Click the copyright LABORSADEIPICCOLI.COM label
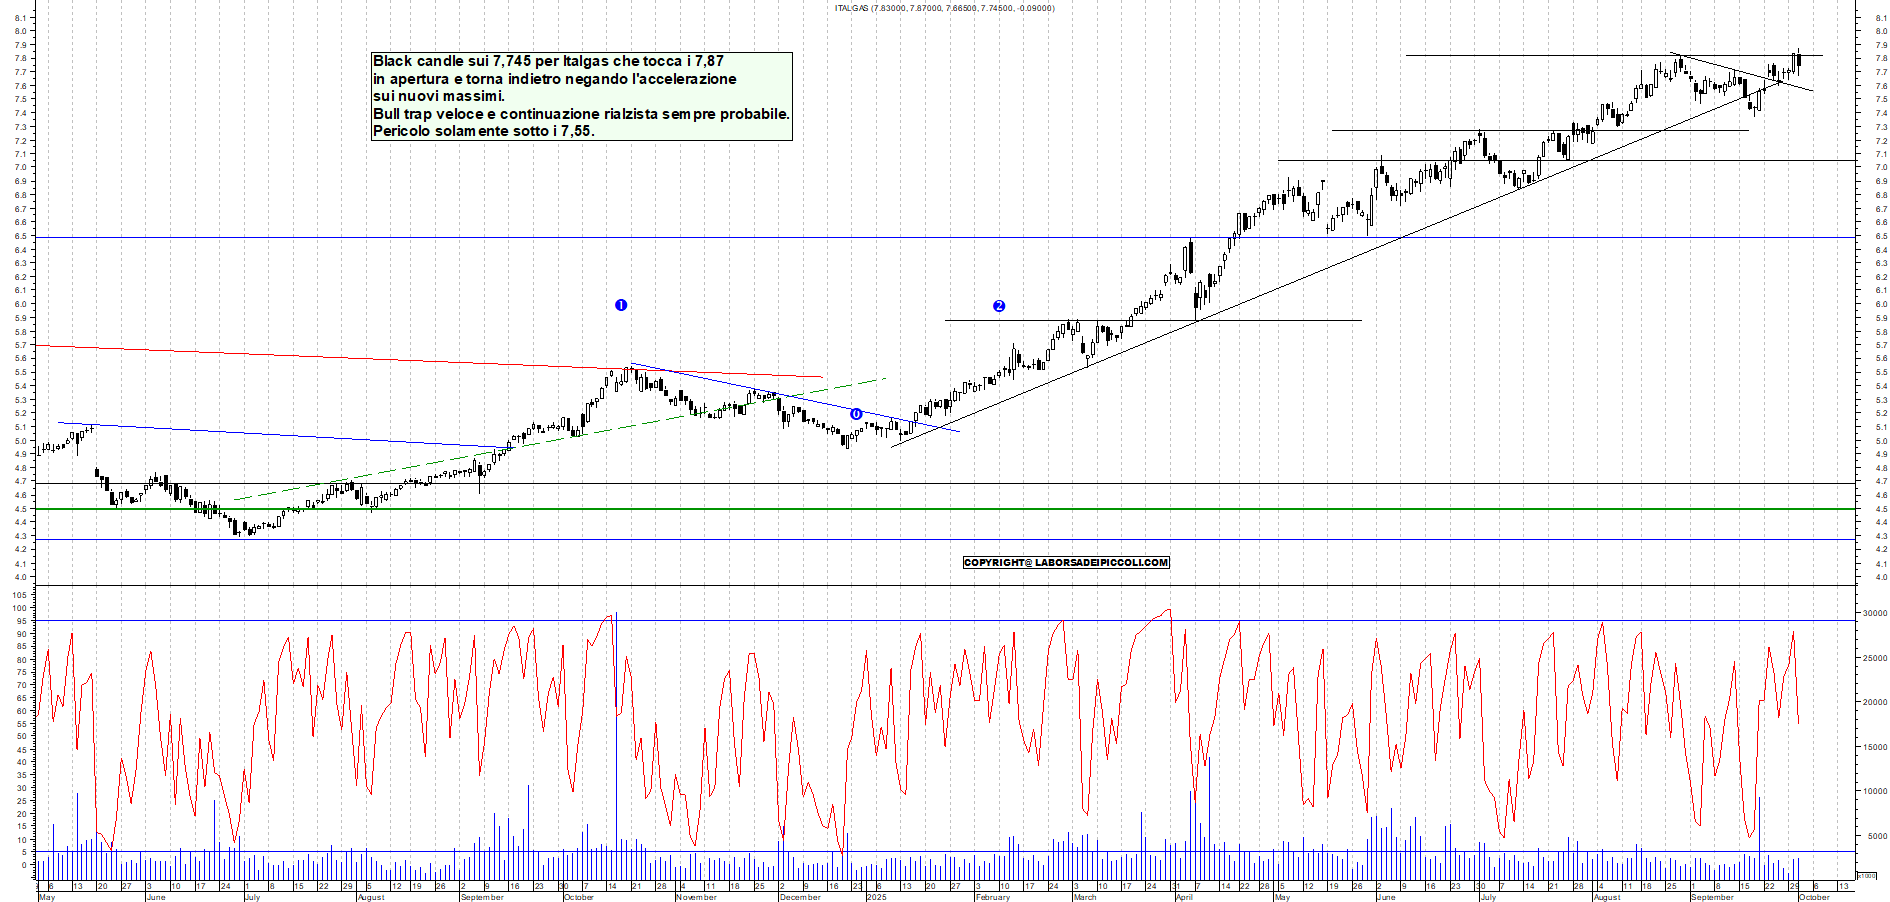This screenshot has width=1890, height=902. coord(1066,563)
